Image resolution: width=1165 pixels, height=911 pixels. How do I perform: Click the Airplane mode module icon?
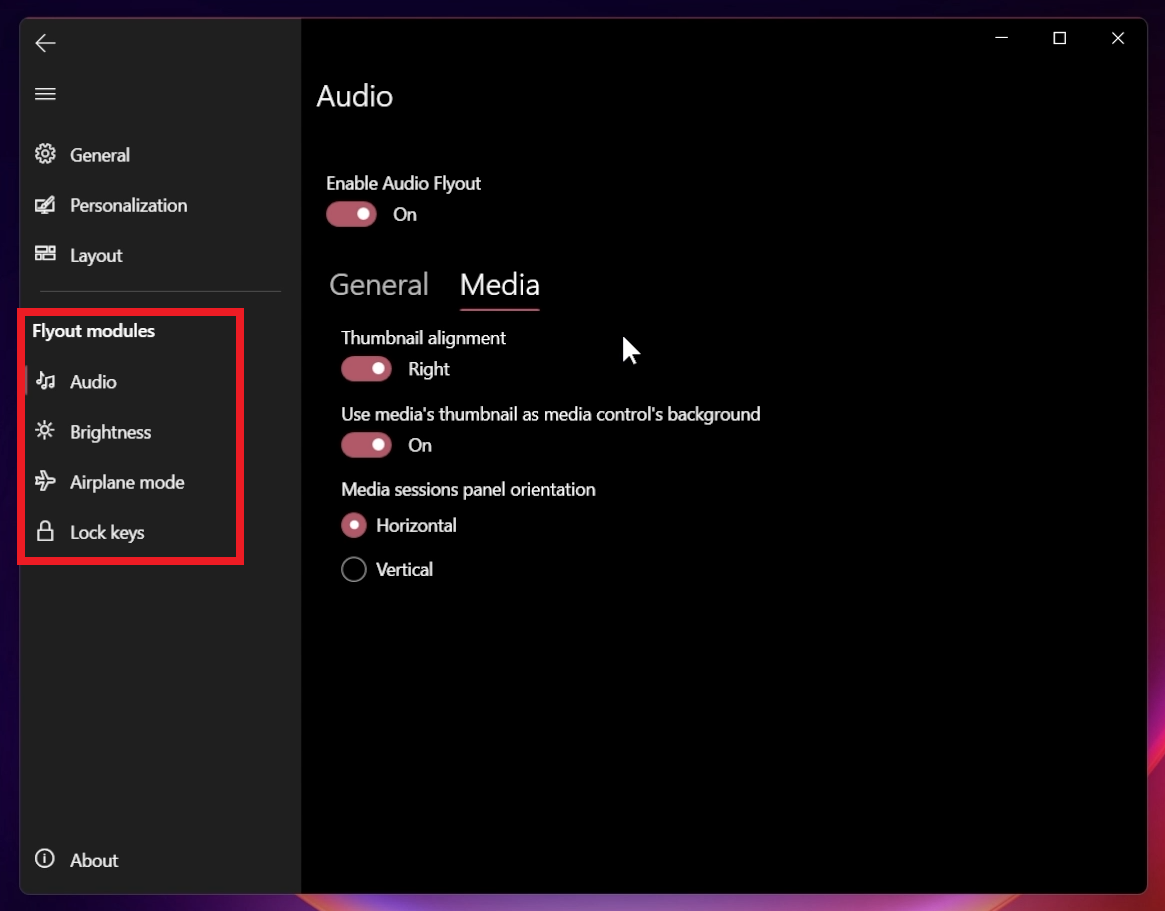(46, 481)
